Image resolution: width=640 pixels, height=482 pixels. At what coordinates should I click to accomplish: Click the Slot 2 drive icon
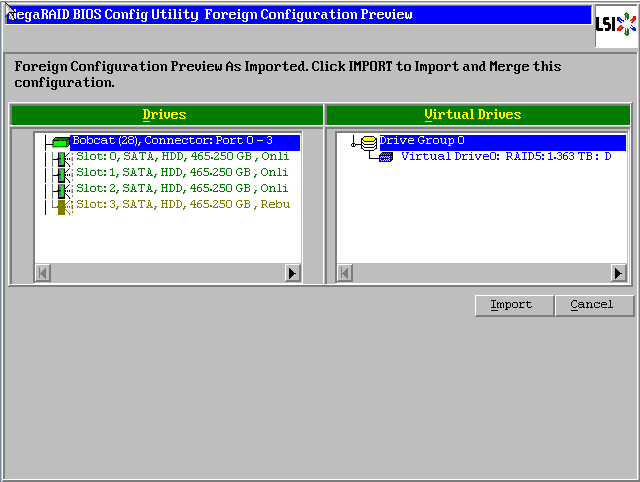tap(61, 190)
